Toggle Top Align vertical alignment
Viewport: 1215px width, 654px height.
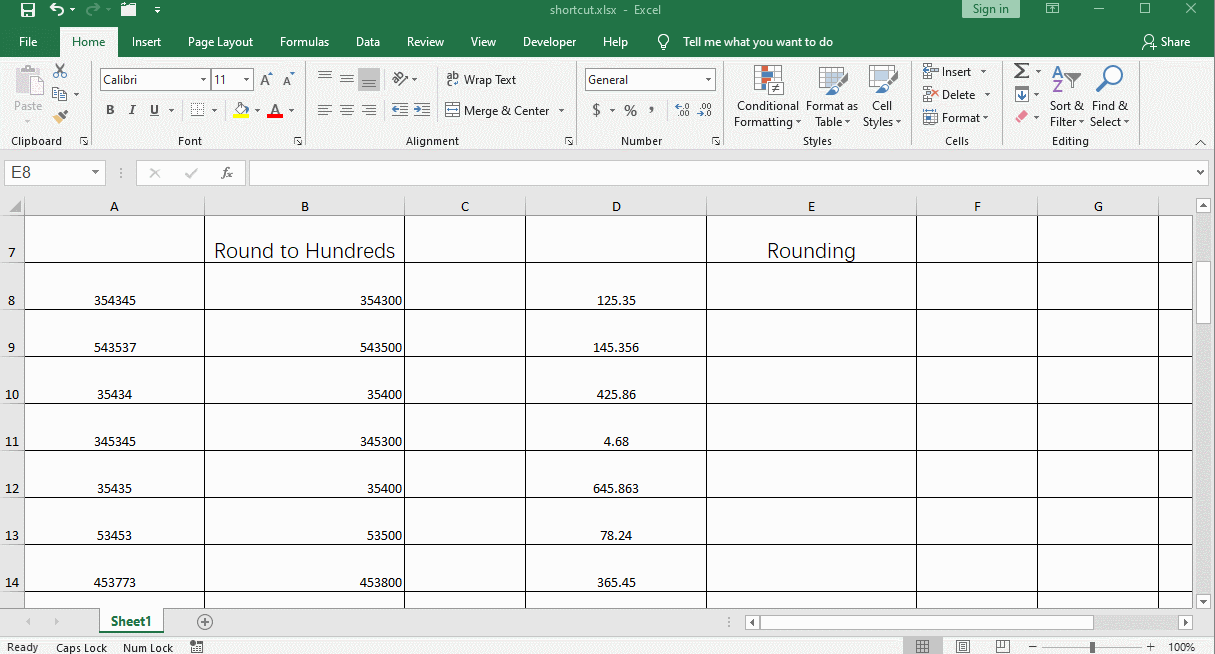[x=325, y=78]
